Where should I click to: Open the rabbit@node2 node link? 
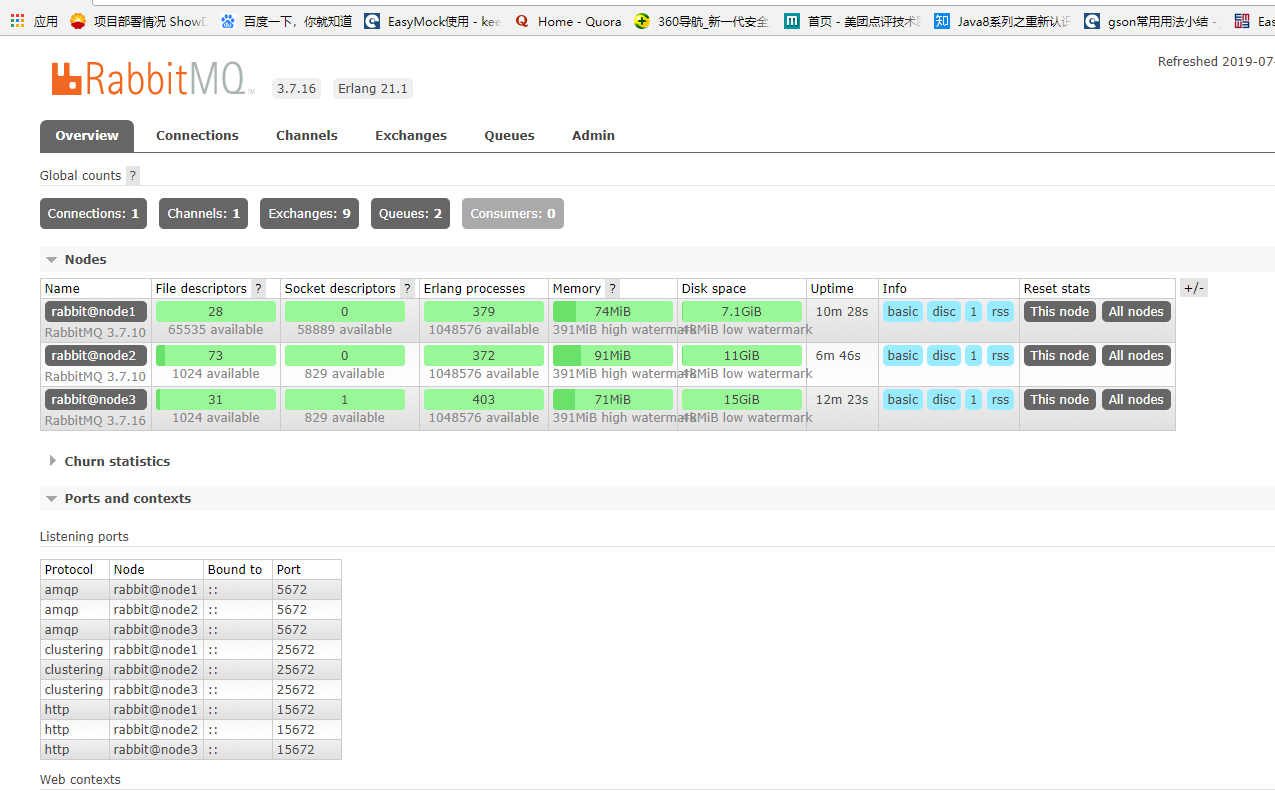click(96, 355)
